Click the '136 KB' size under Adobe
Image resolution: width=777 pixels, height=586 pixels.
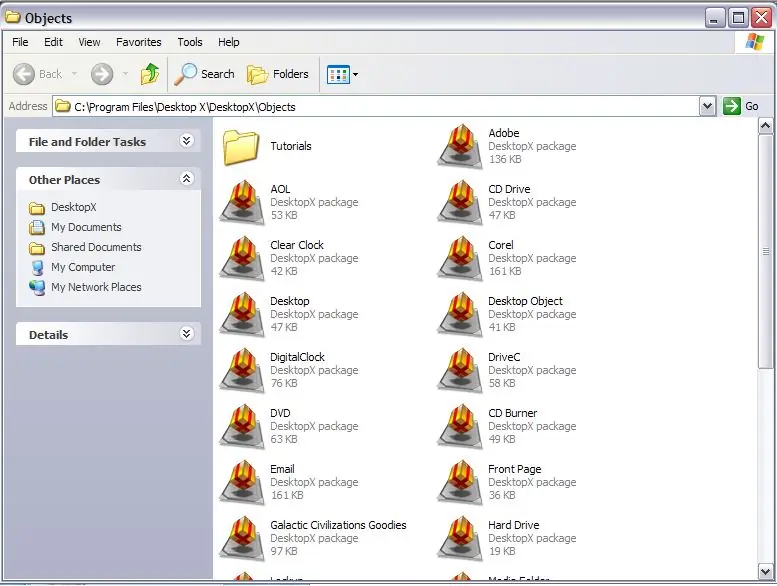click(505, 160)
